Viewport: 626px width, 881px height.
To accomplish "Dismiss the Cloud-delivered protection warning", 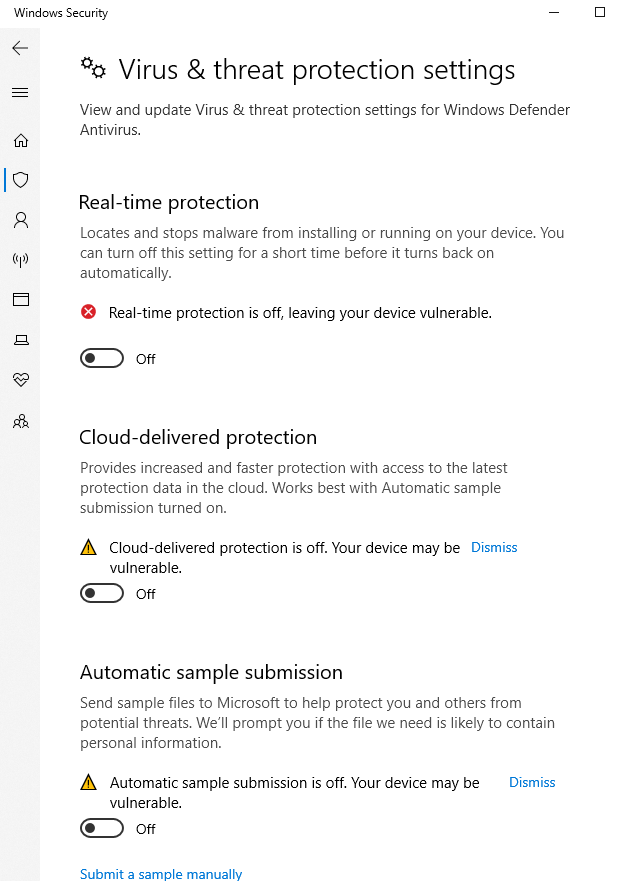I will coord(494,547).
